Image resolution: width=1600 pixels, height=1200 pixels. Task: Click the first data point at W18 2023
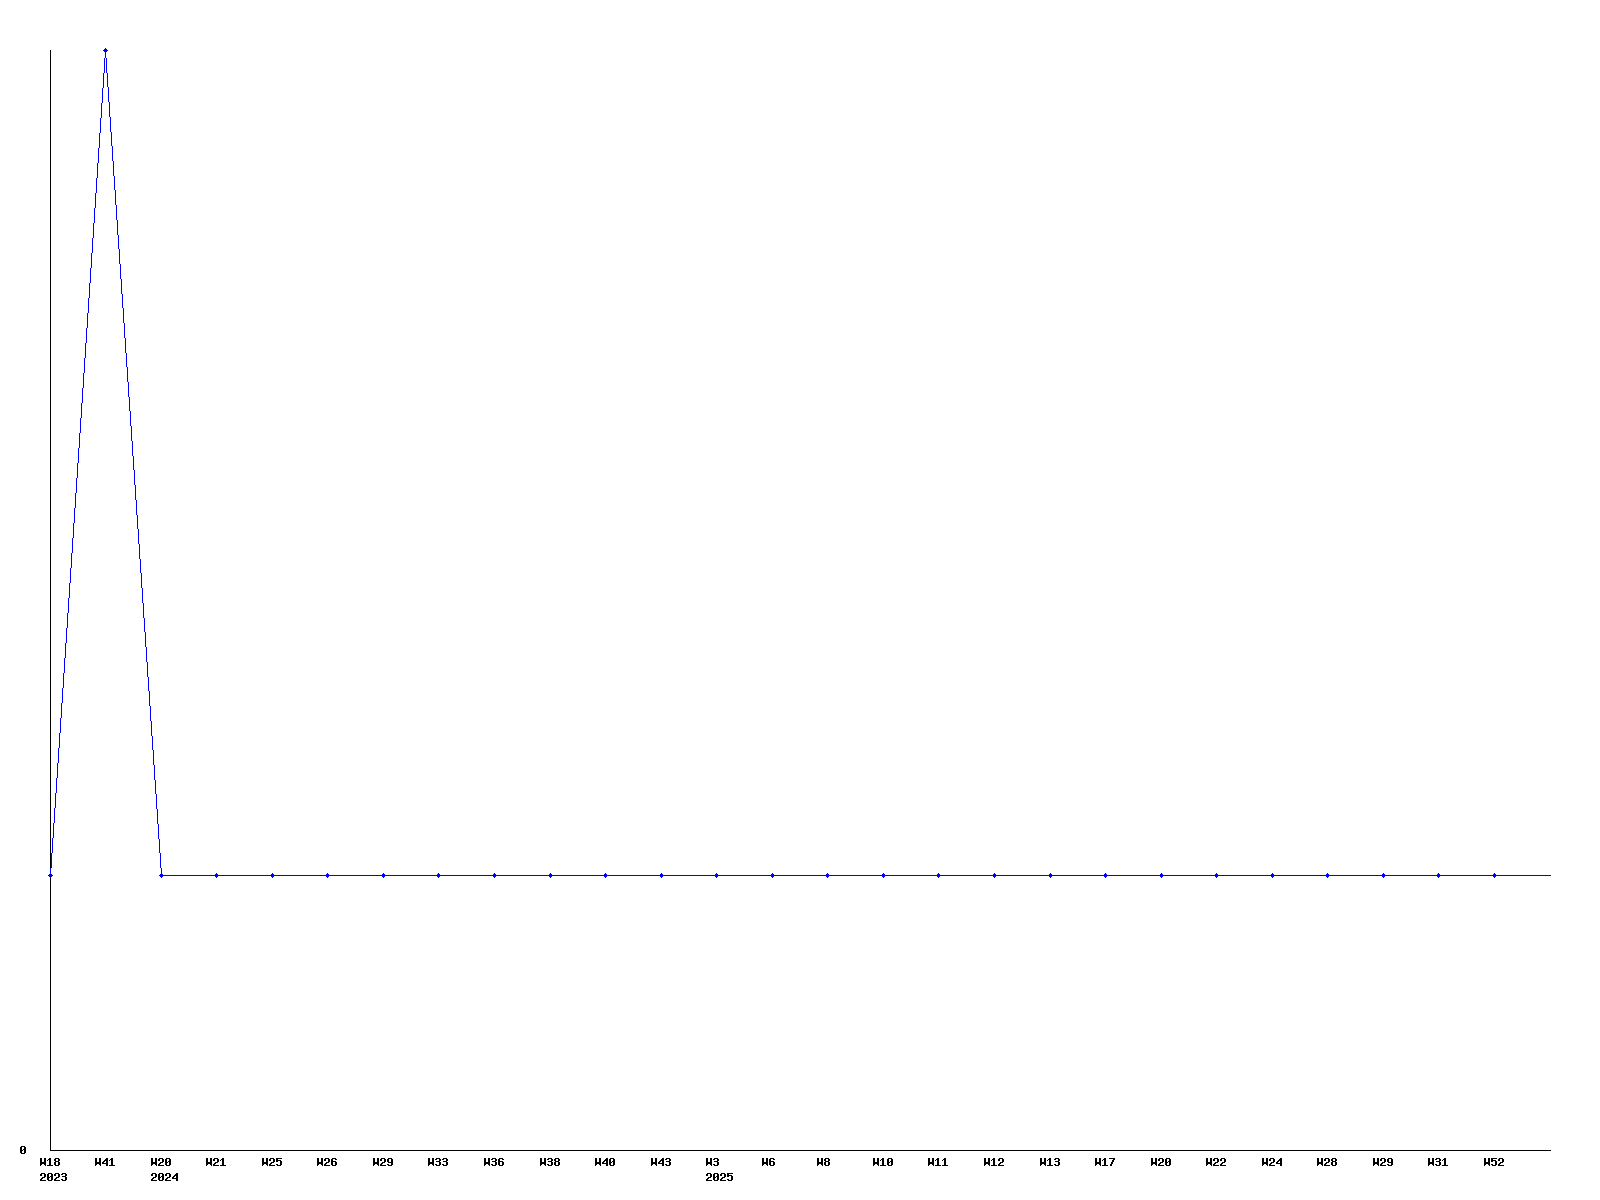(50, 875)
